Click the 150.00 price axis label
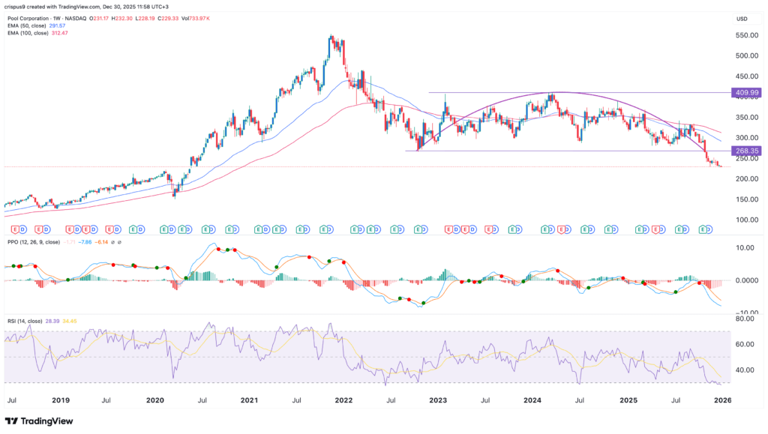Viewport: 768px width, 434px height. pos(747,200)
